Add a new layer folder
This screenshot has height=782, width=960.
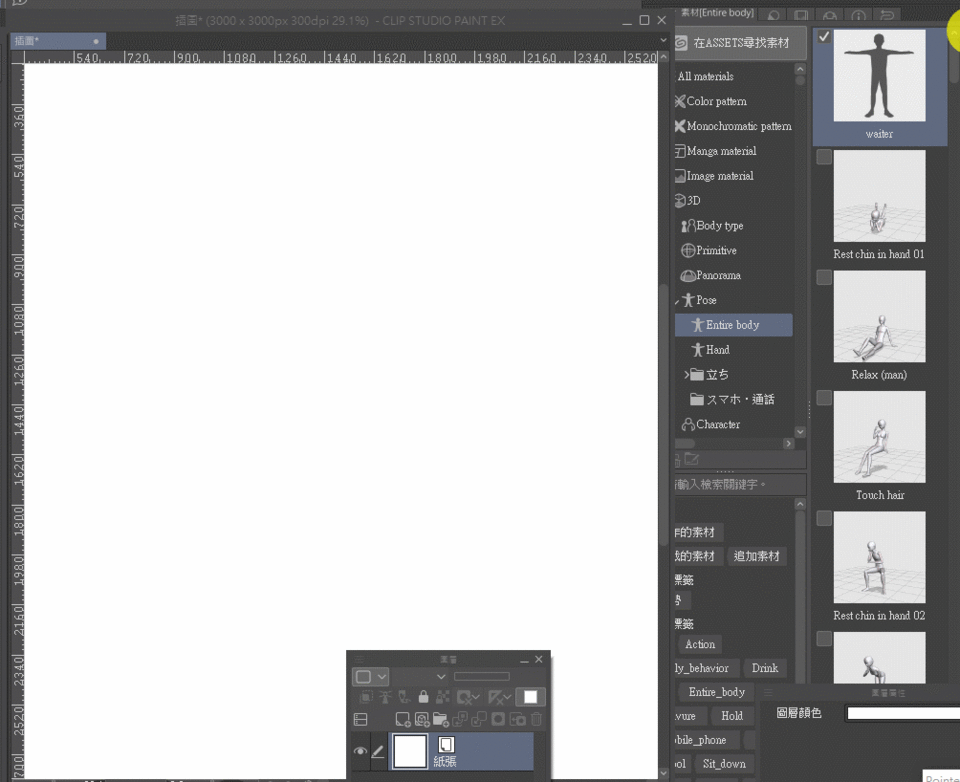441,719
